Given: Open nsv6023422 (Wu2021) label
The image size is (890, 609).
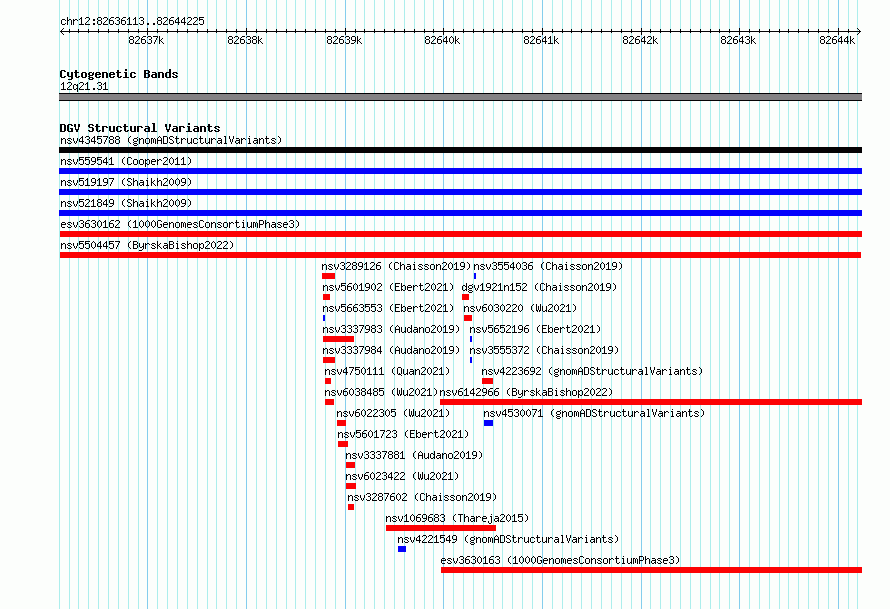Looking at the screenshot, I should point(402,476).
